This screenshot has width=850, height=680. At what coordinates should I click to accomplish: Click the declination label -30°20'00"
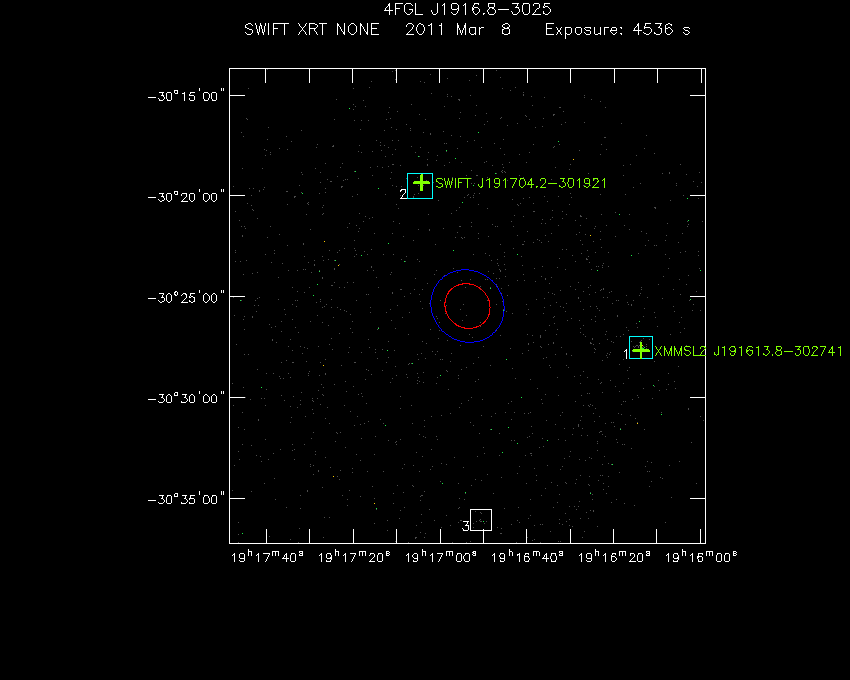pos(186,196)
